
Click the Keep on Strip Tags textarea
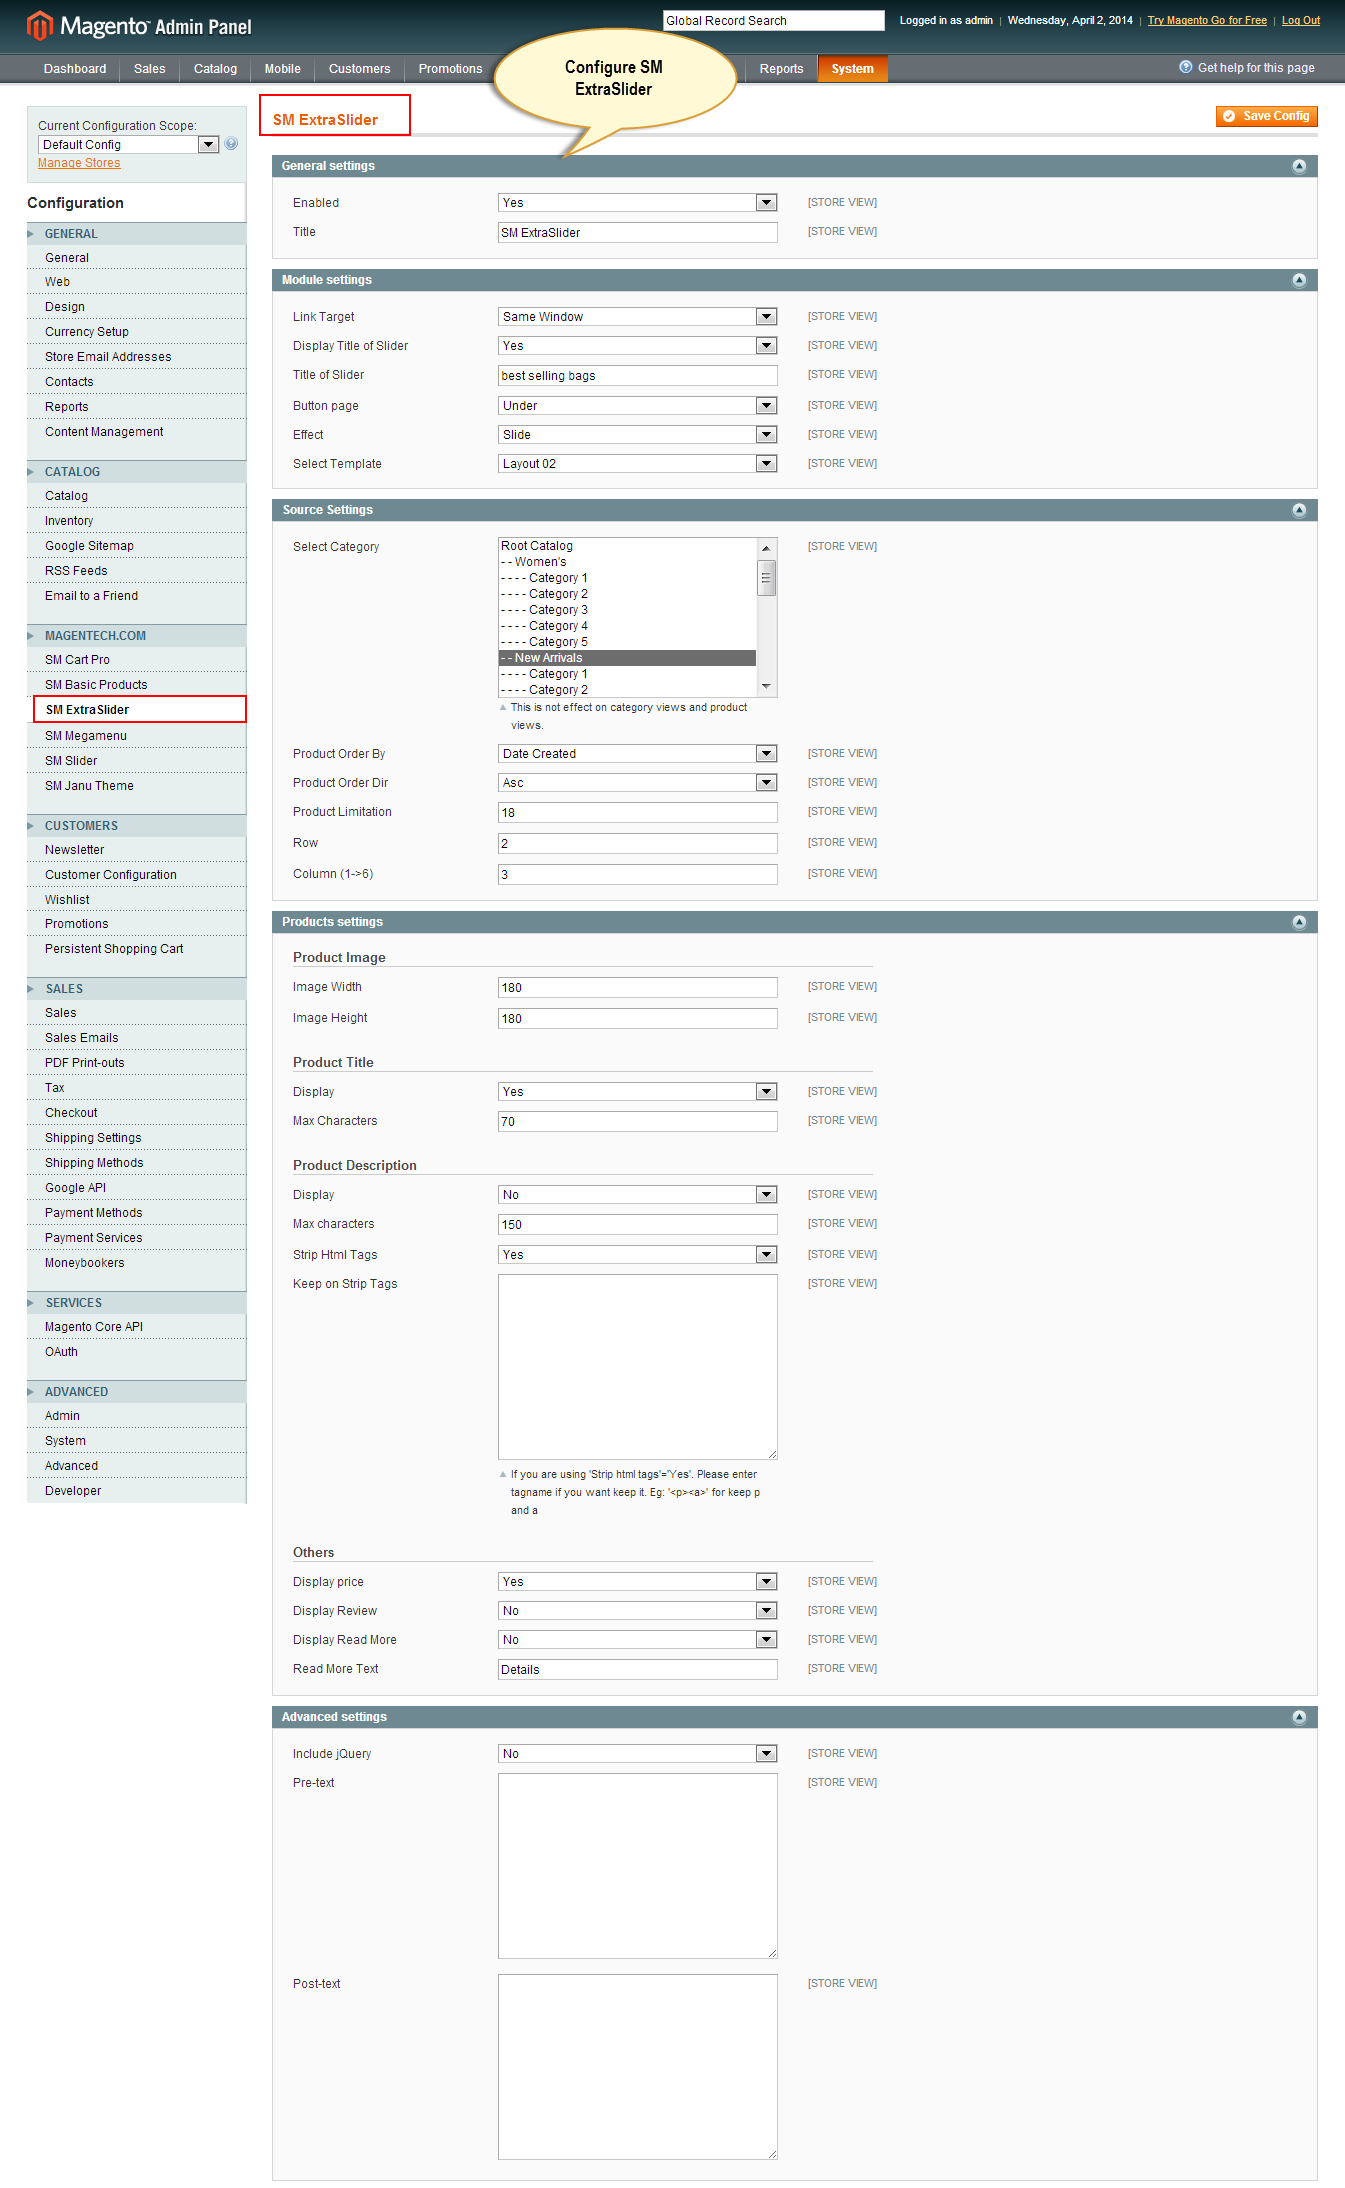[x=638, y=1367]
